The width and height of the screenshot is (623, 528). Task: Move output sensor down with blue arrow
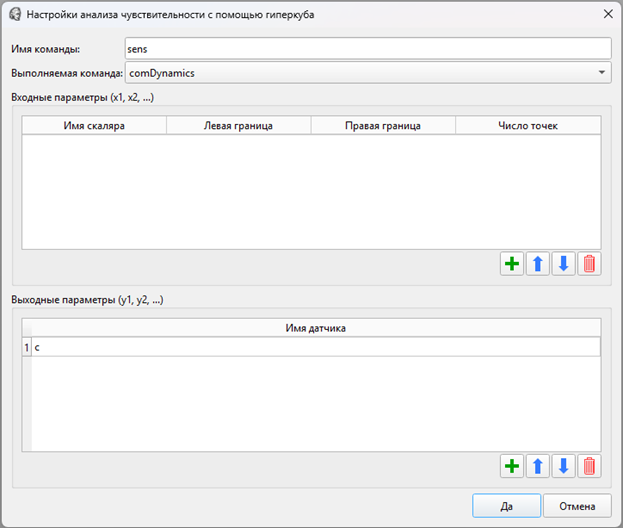[564, 466]
